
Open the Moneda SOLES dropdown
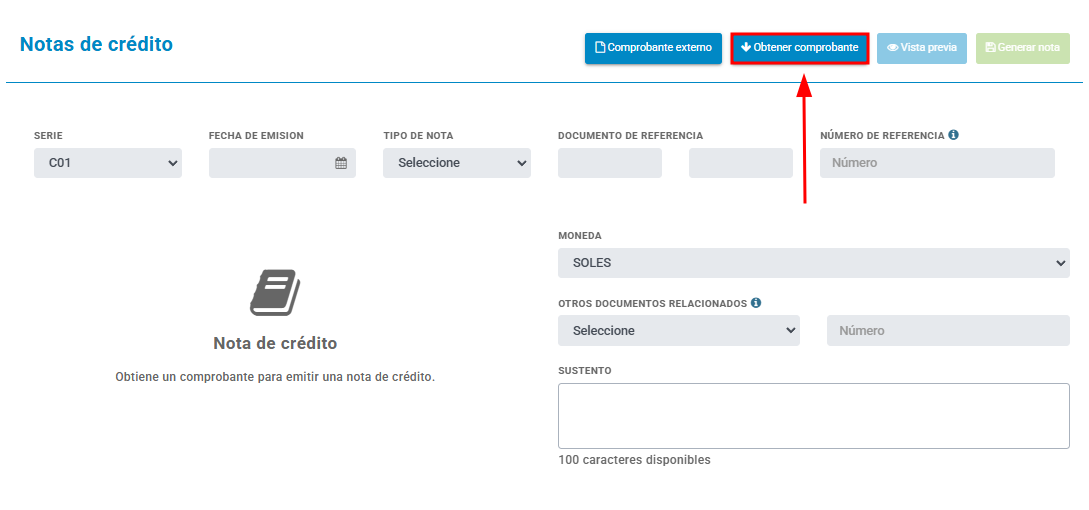click(814, 263)
